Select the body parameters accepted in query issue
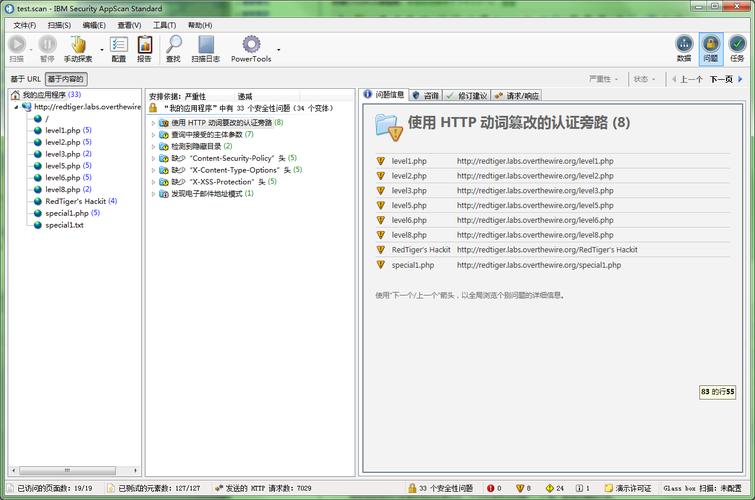The width and height of the screenshot is (755, 500). (x=207, y=134)
